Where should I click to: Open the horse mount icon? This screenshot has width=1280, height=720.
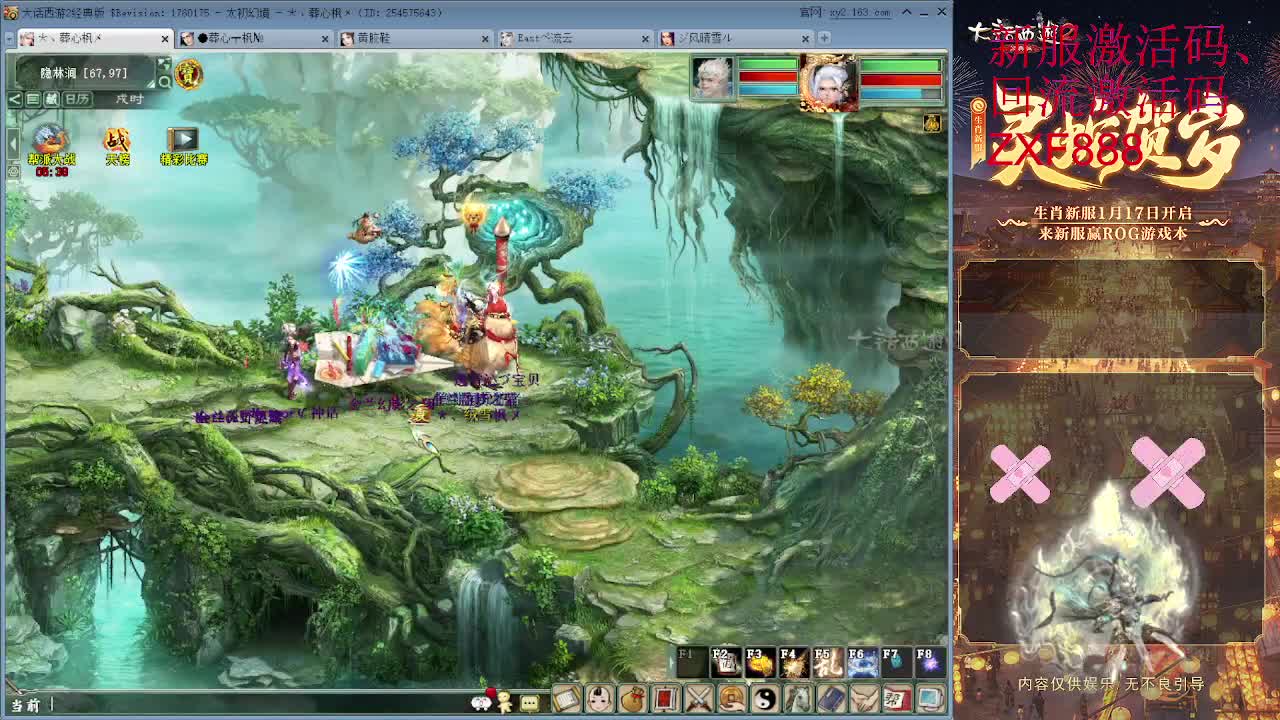(x=798, y=700)
